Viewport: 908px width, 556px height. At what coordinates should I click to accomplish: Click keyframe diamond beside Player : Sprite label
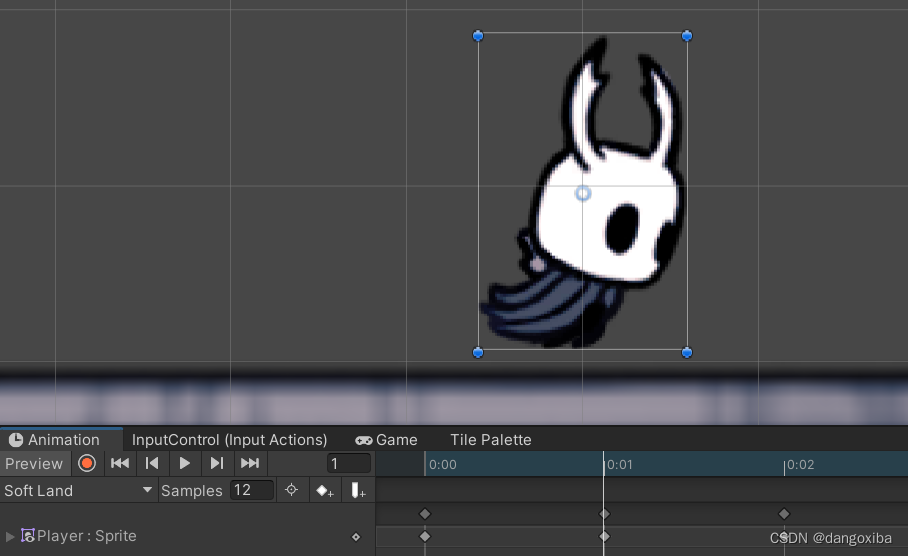pyautogui.click(x=356, y=537)
